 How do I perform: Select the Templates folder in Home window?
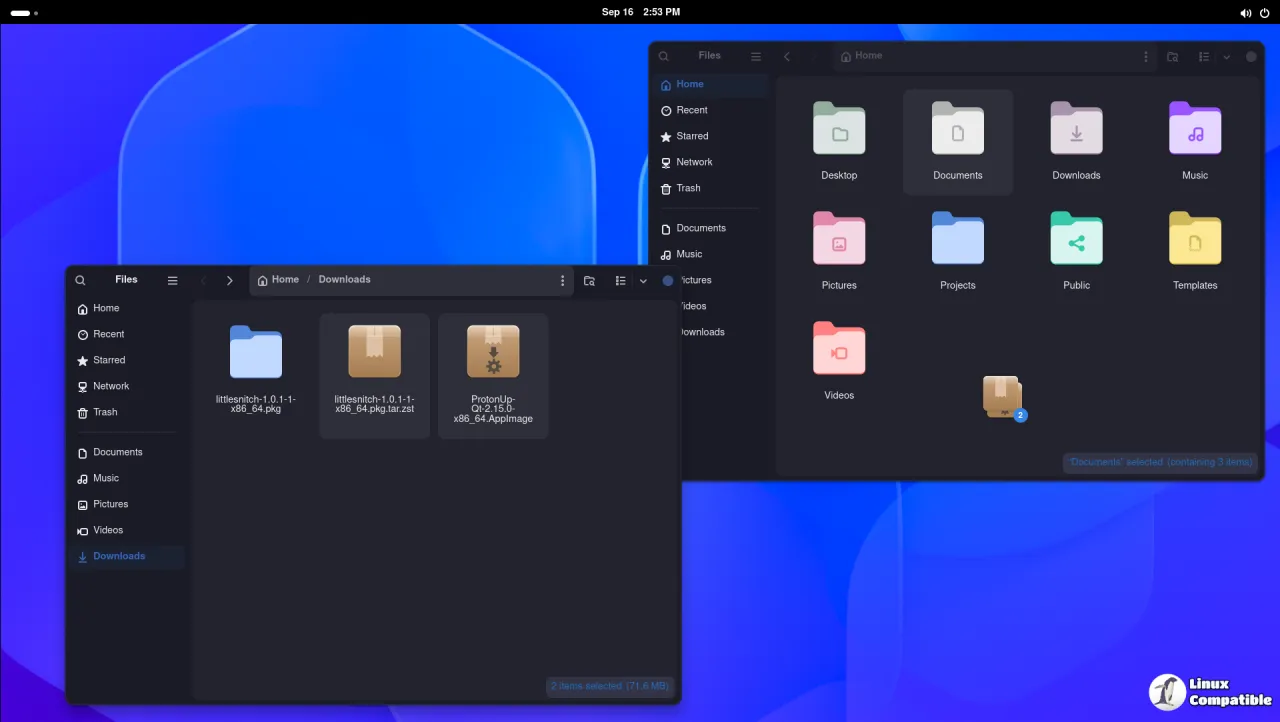click(1195, 251)
